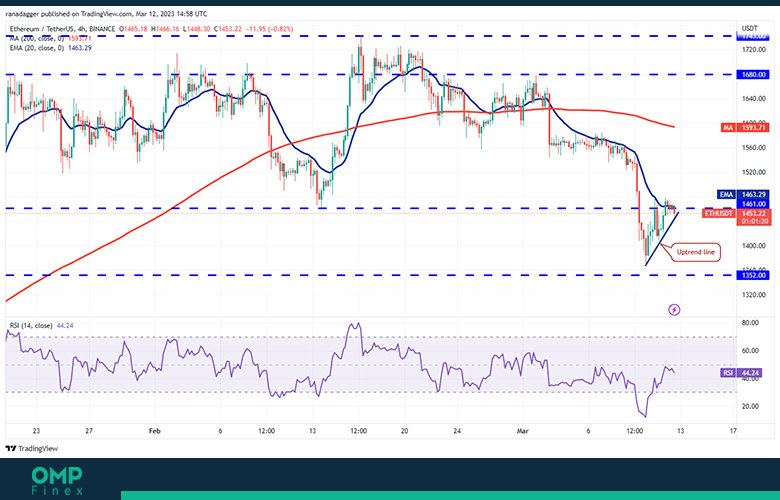Click the OMP Finex logo

click(57, 481)
